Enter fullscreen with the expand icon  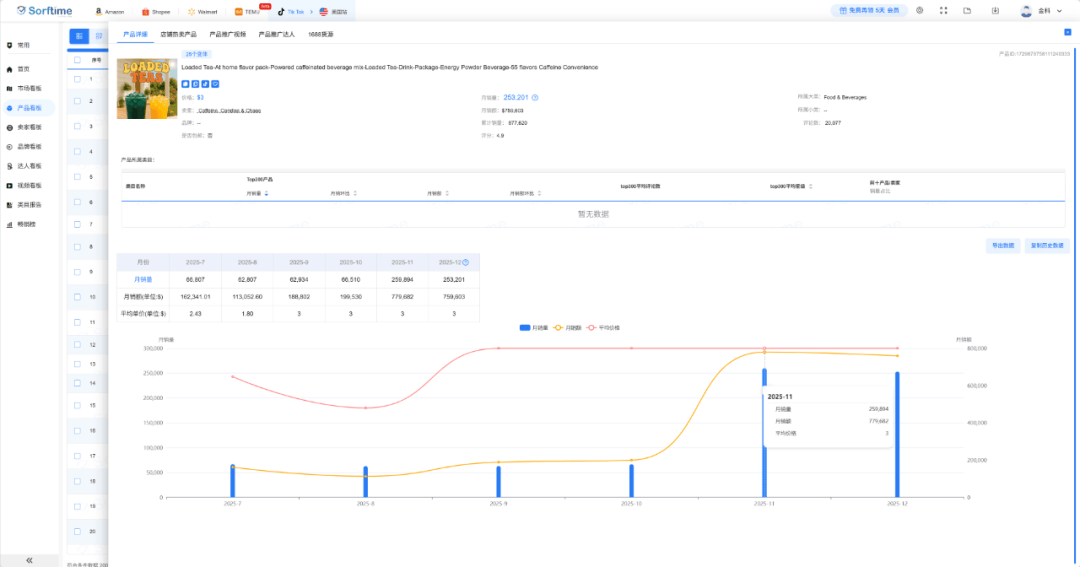[944, 11]
